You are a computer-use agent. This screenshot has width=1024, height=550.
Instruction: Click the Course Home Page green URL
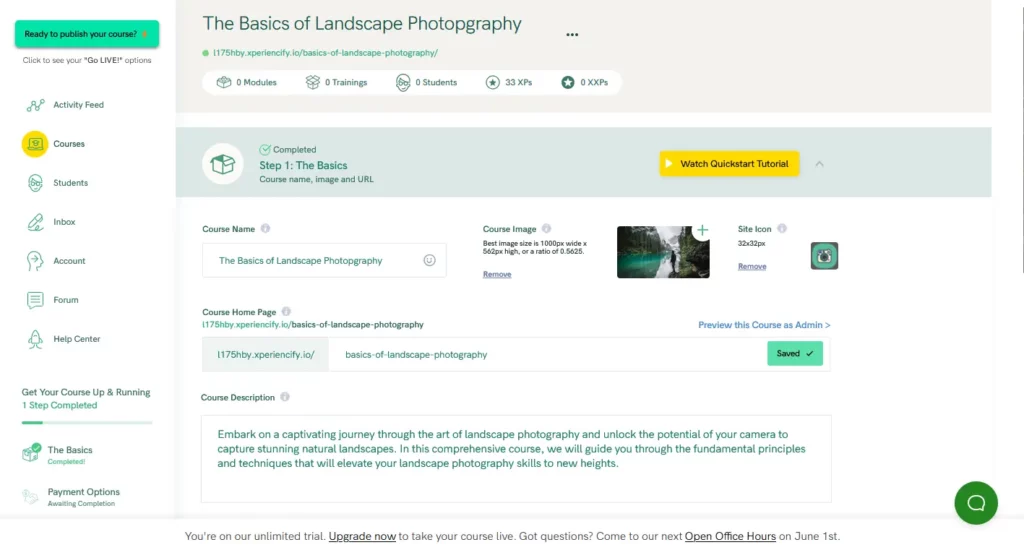(x=313, y=325)
